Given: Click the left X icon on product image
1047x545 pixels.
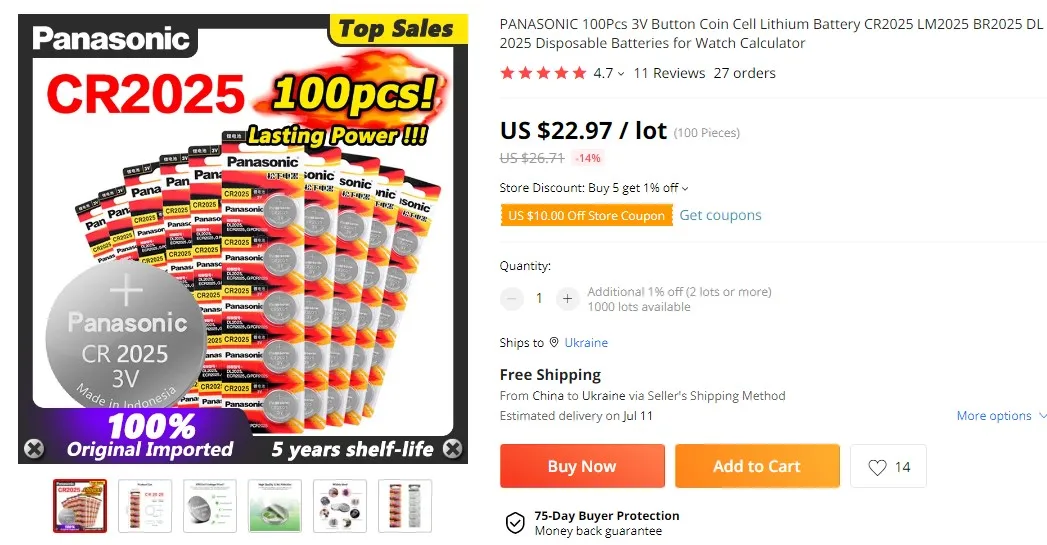Looking at the screenshot, I should (34, 449).
